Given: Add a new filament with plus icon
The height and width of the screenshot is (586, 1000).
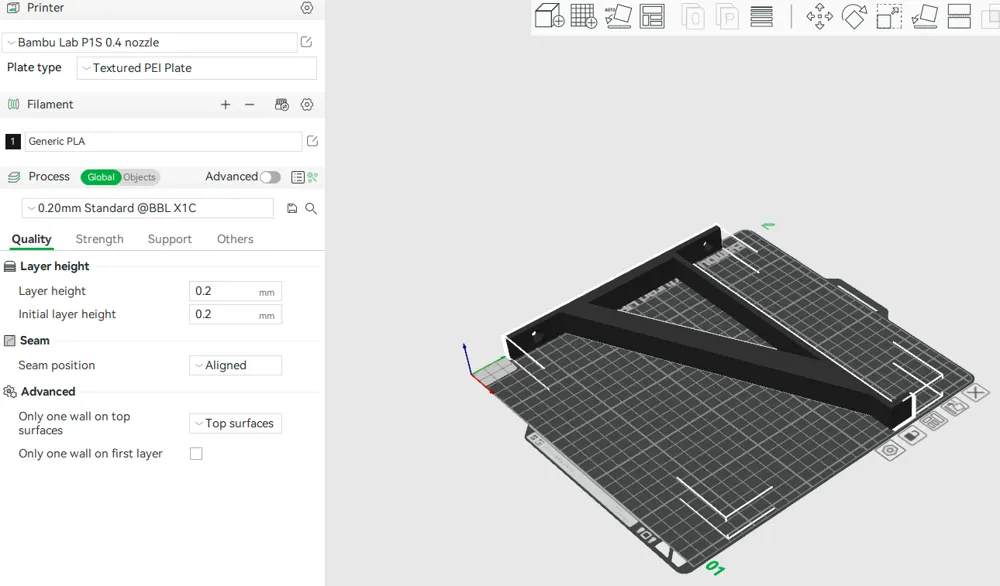Looking at the screenshot, I should point(225,105).
